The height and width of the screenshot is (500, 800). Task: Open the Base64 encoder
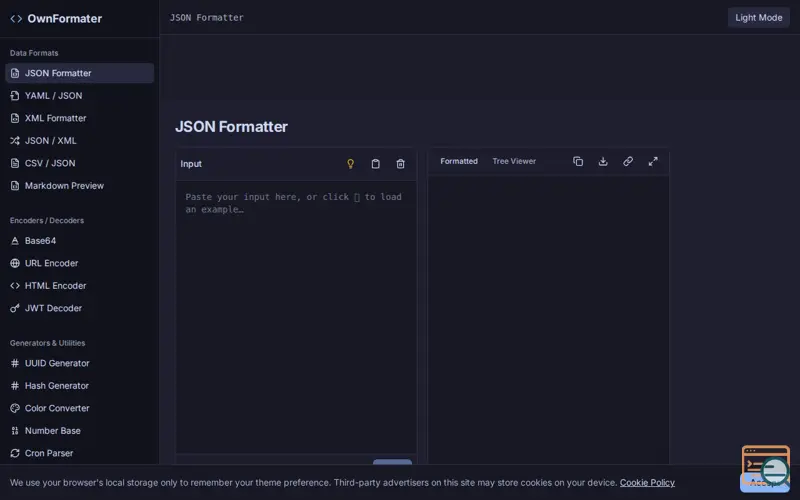[80, 240]
